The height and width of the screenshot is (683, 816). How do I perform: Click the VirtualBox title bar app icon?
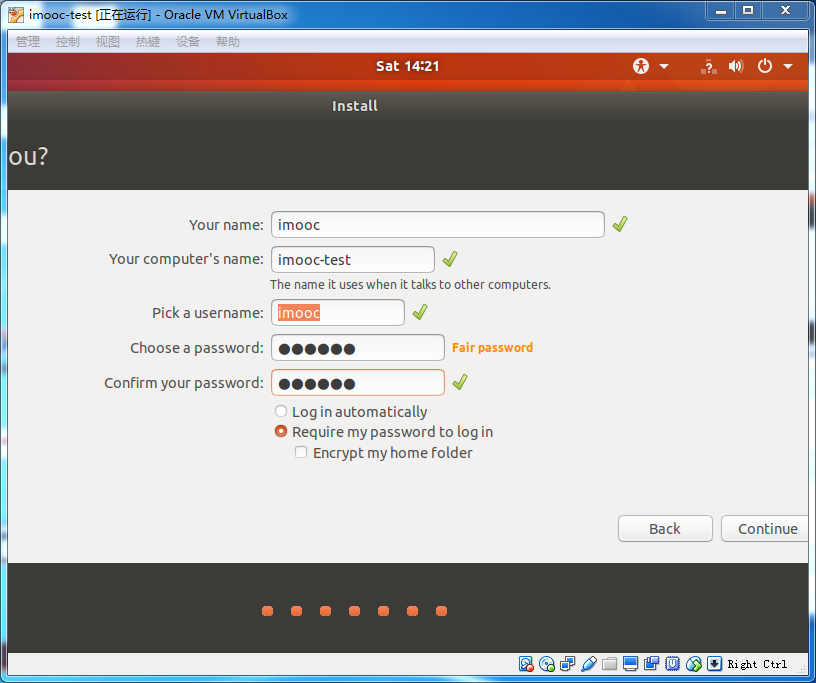point(16,15)
